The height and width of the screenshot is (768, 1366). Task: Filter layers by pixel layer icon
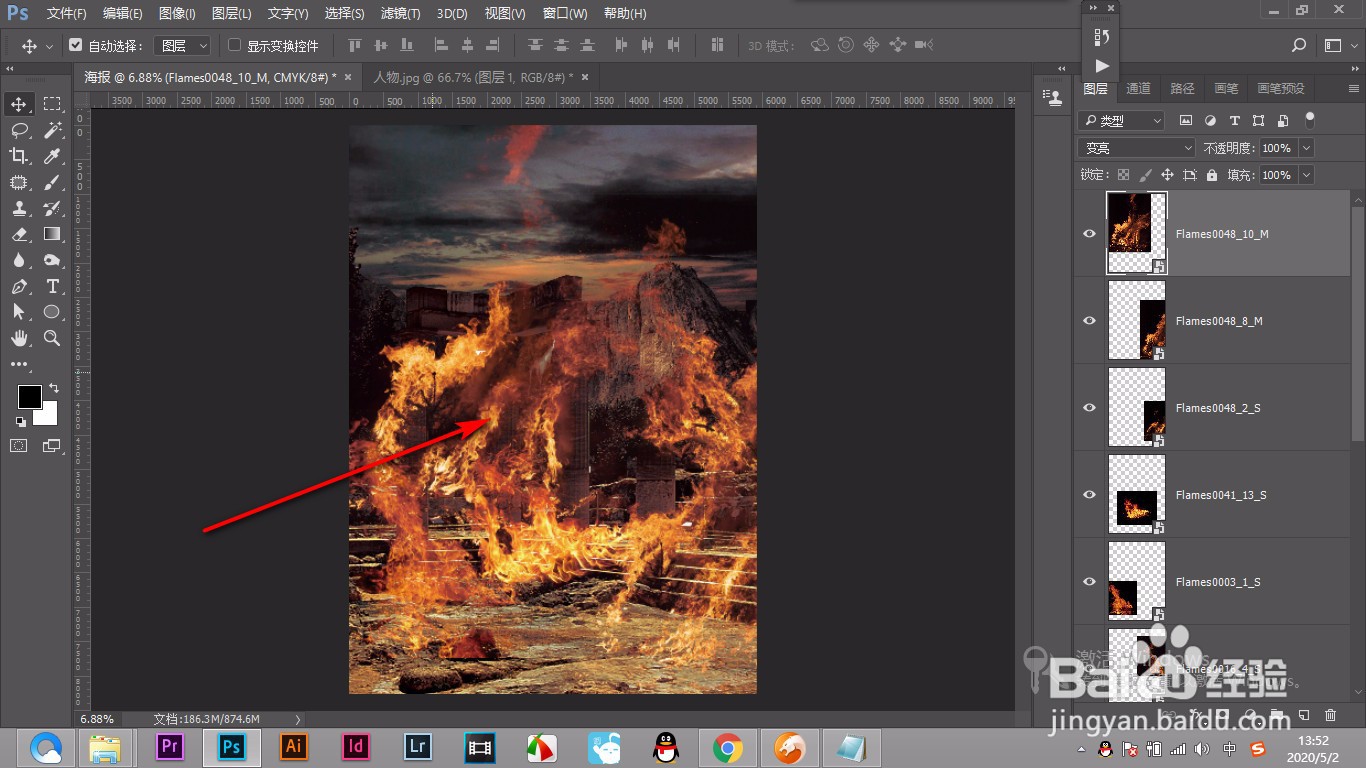click(1186, 120)
